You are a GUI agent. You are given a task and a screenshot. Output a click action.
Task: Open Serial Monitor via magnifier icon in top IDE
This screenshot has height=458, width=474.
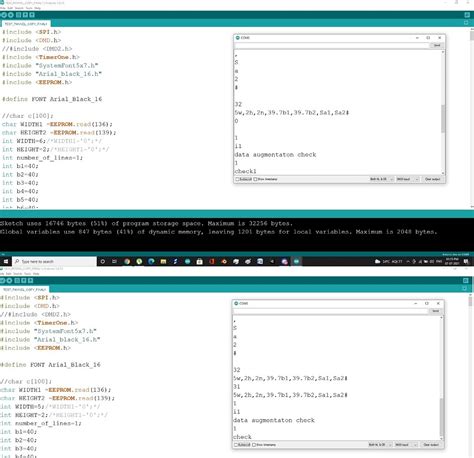(467, 15)
